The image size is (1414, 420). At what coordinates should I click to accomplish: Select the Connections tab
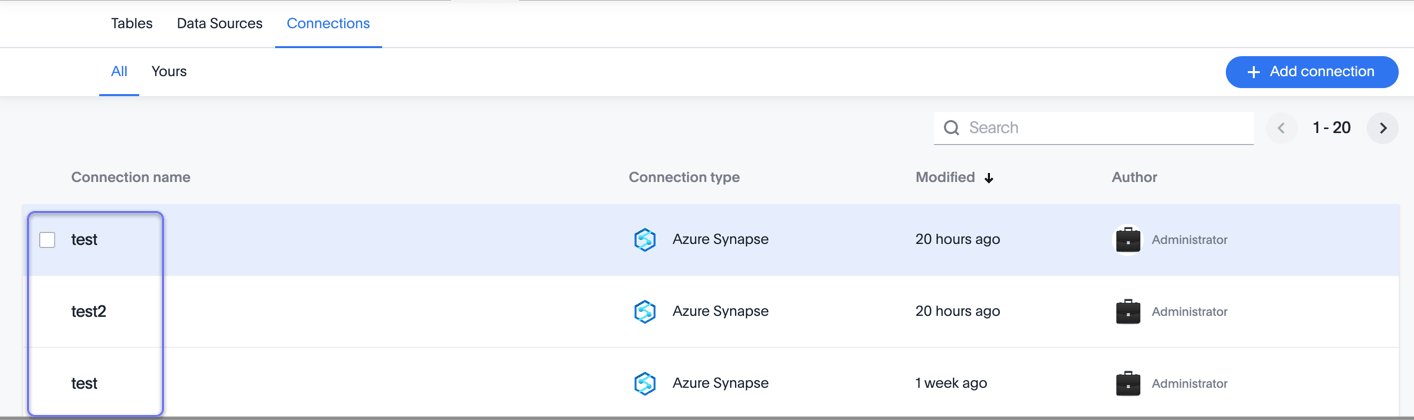[328, 23]
